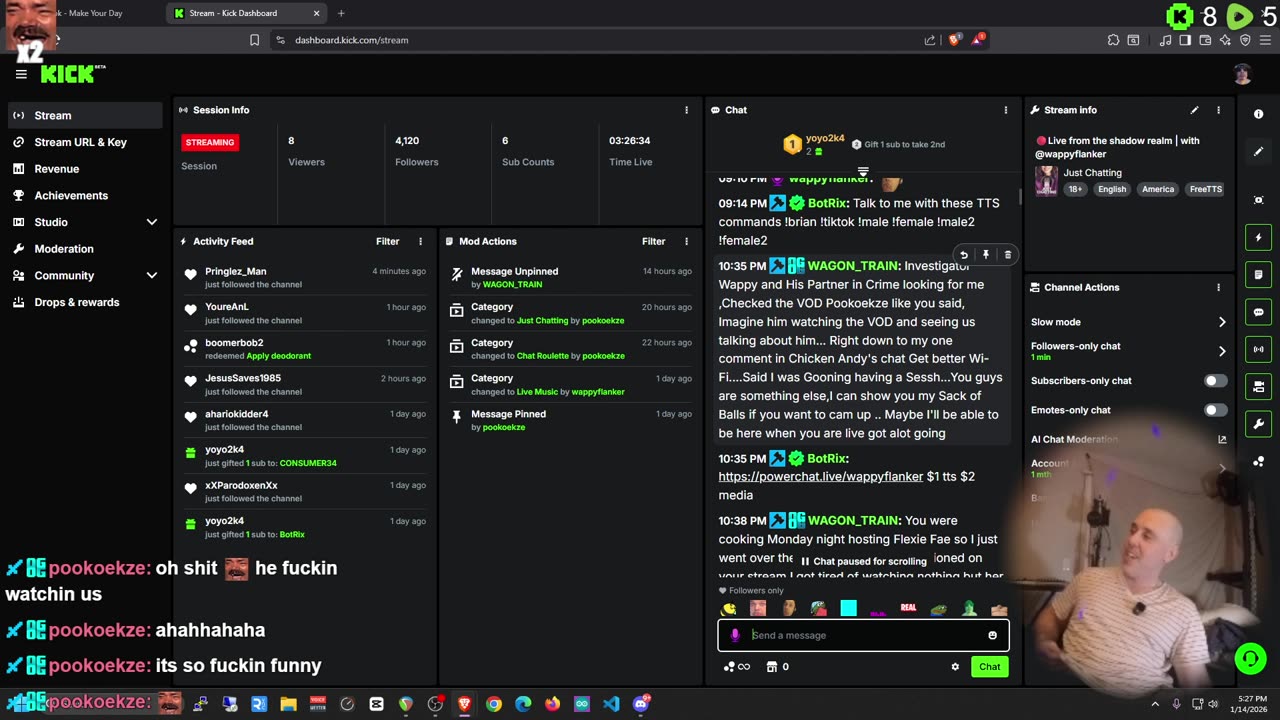Open Visual Studio Code from taskbar
Image resolution: width=1280 pixels, height=720 pixels.
pyautogui.click(x=611, y=704)
